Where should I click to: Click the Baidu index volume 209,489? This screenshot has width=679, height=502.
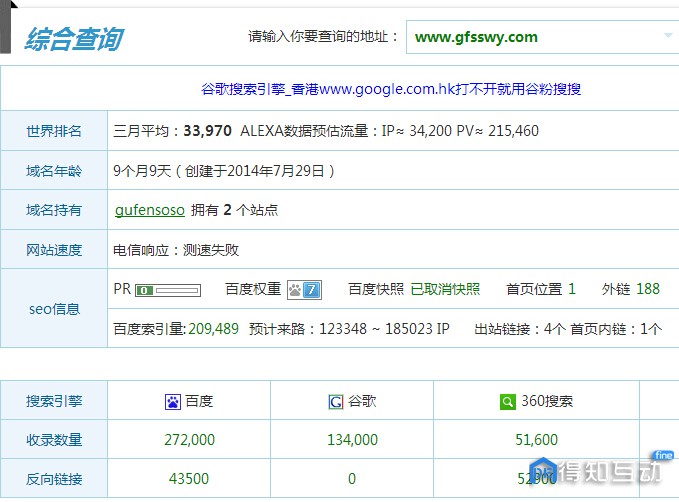[x=213, y=329]
